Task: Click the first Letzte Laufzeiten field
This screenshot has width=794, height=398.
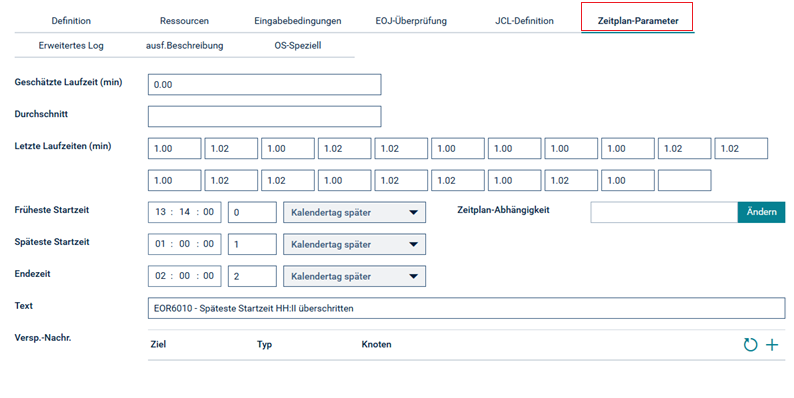Action: click(174, 148)
